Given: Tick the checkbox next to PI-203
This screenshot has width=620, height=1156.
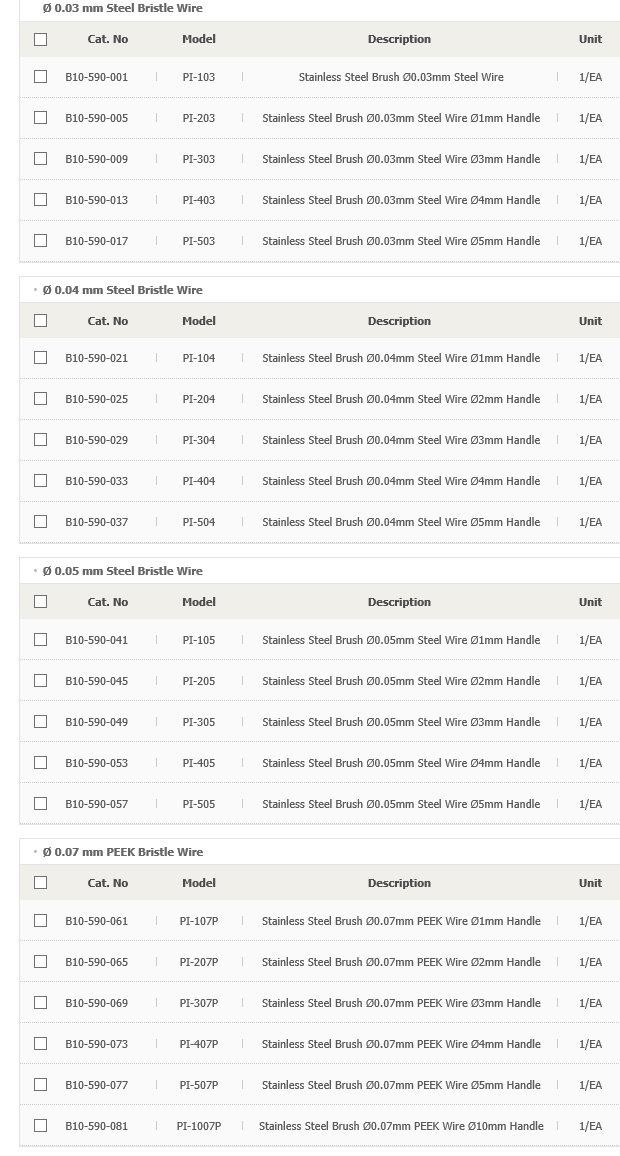Looking at the screenshot, I should point(41,118).
